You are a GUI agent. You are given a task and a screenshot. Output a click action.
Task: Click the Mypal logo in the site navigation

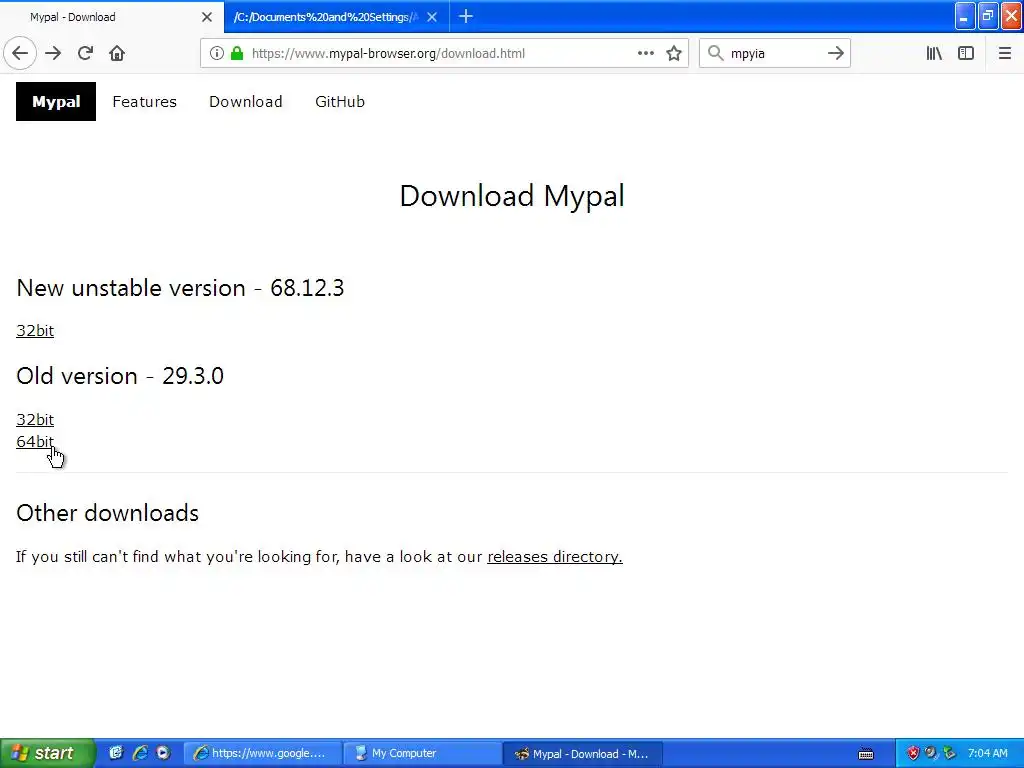(x=56, y=102)
